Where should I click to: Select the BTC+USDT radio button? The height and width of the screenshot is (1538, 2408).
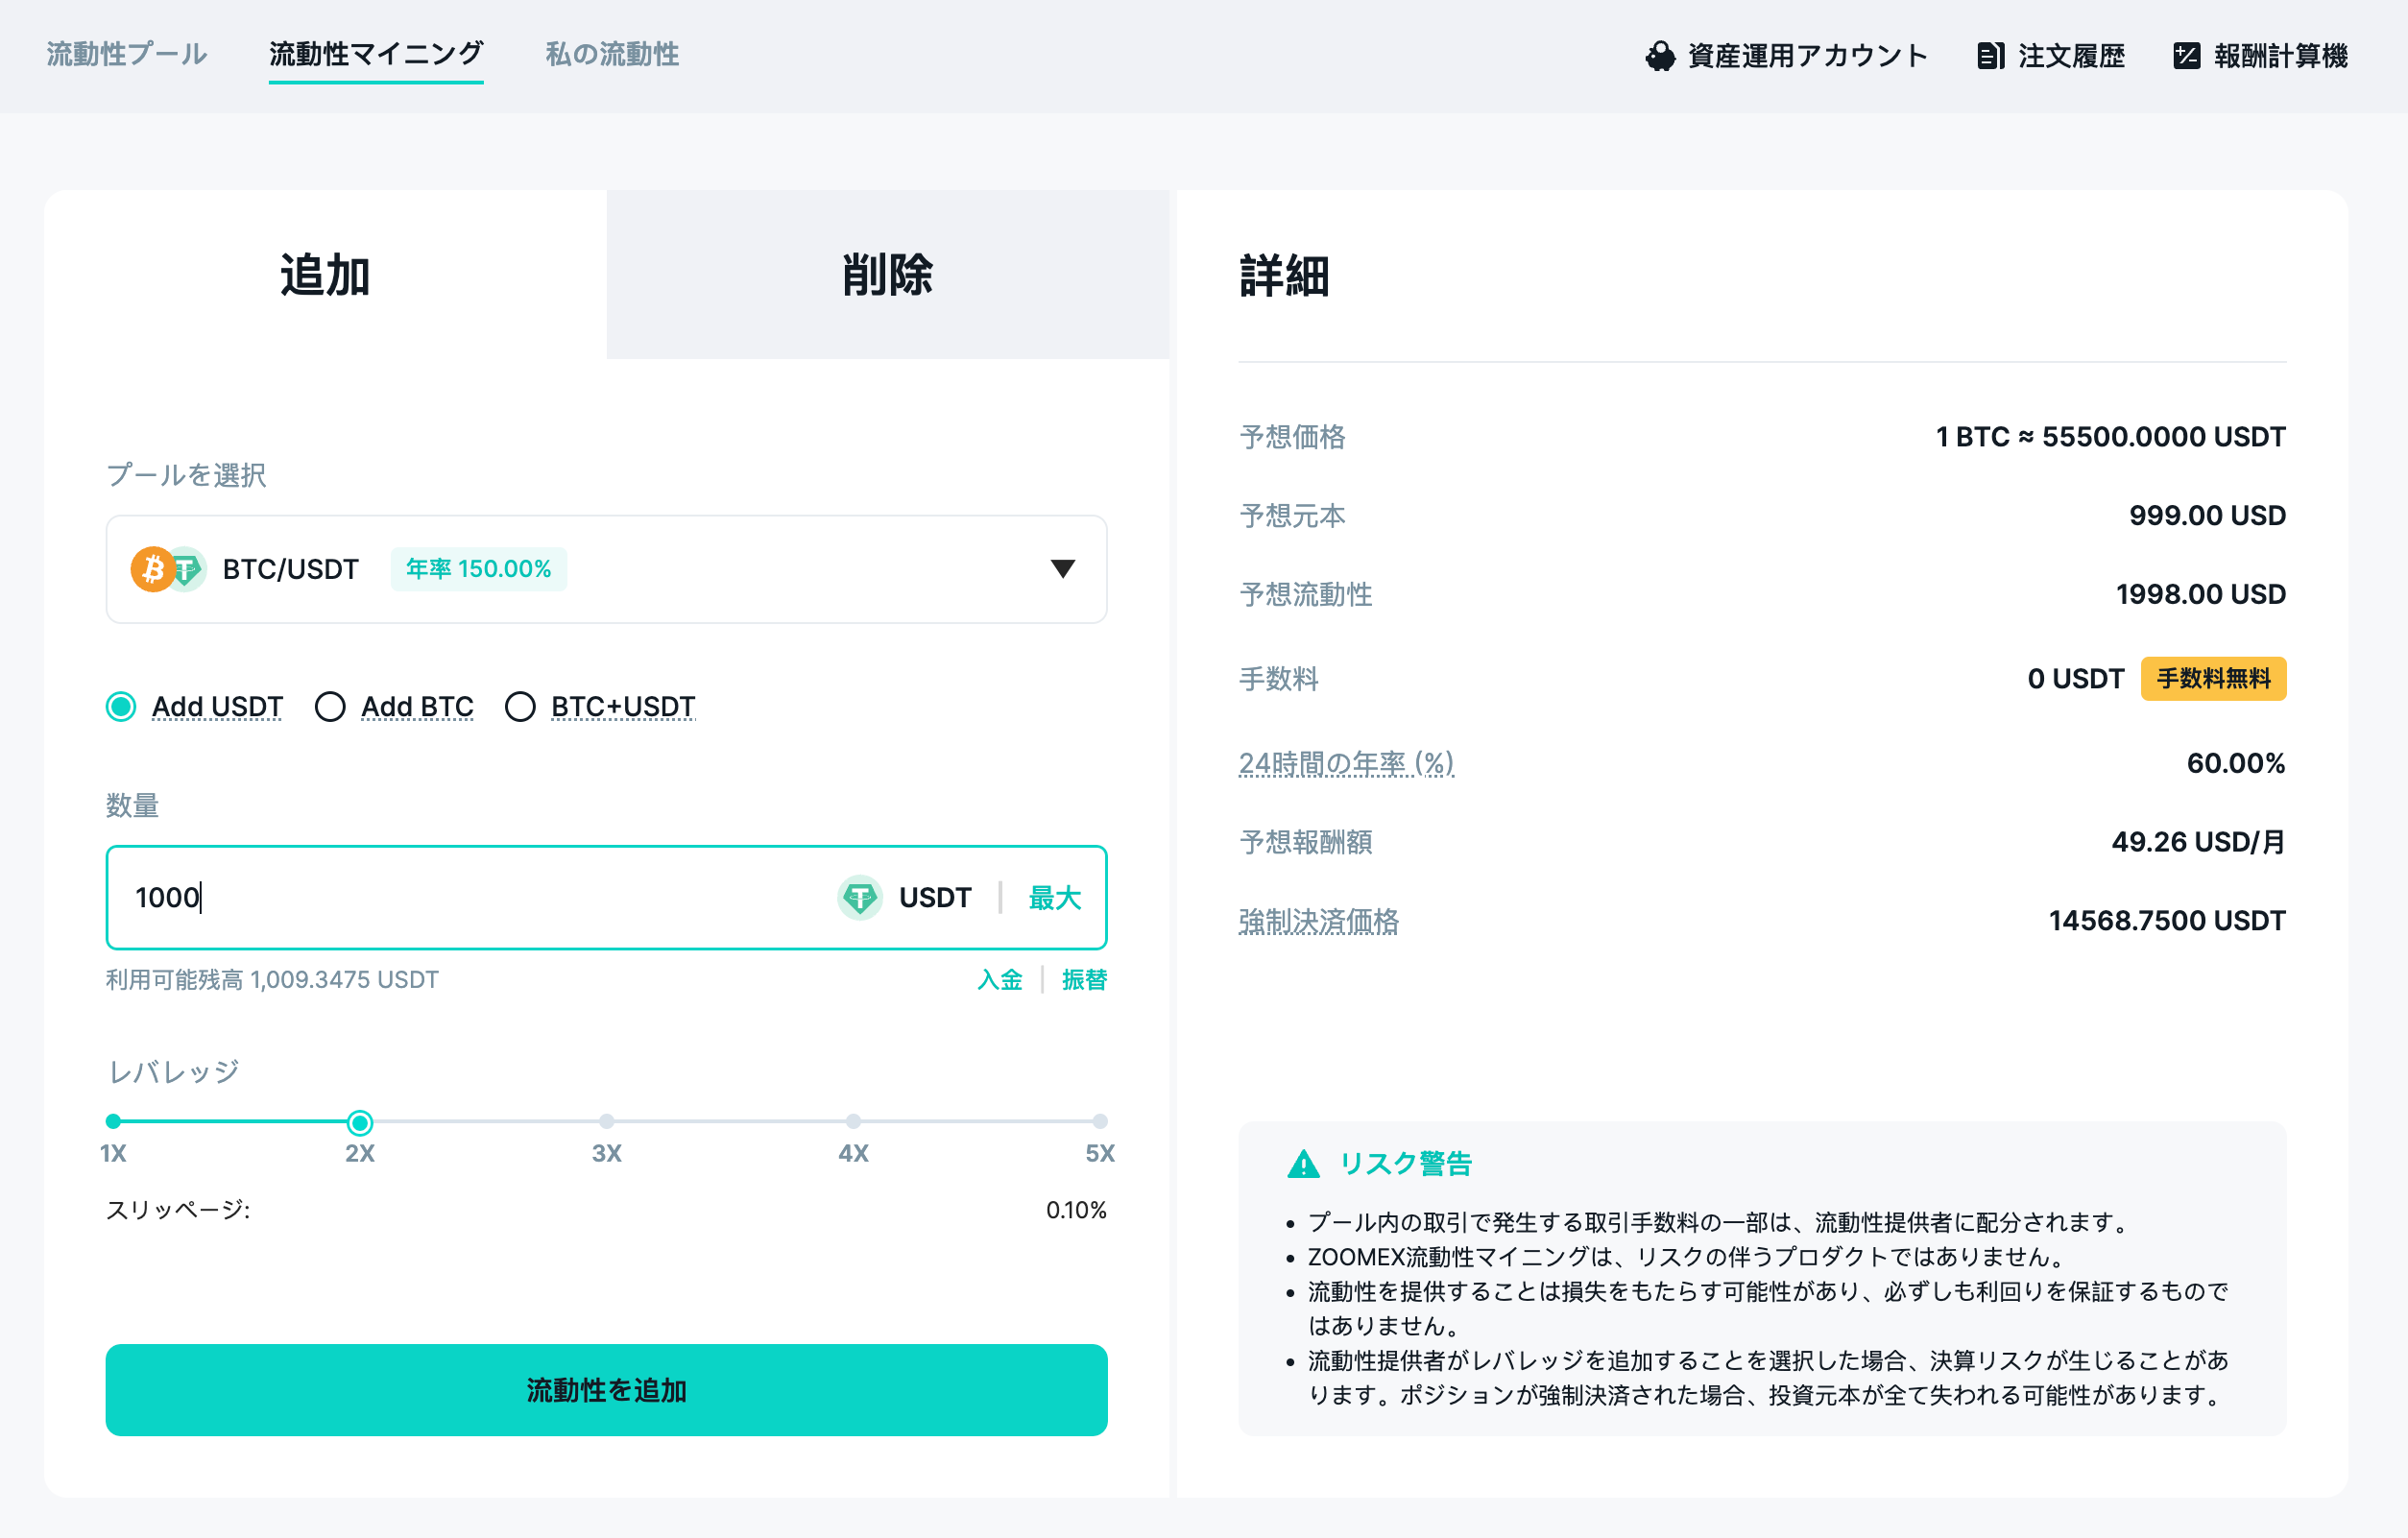coord(520,706)
